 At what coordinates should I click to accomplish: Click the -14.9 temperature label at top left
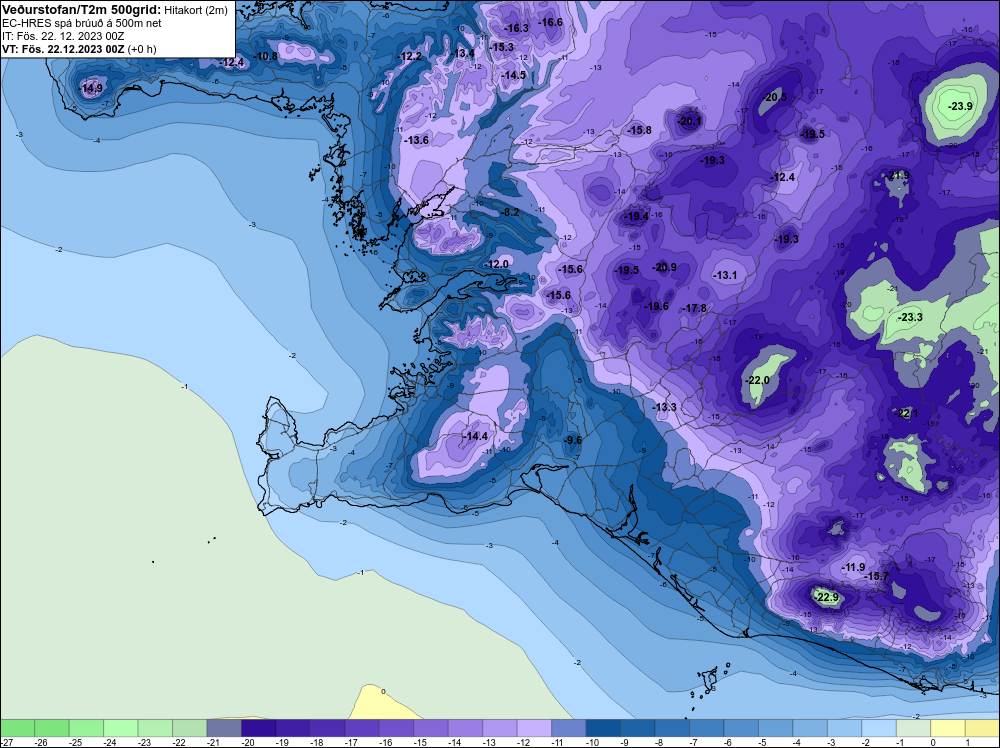pyautogui.click(x=91, y=88)
